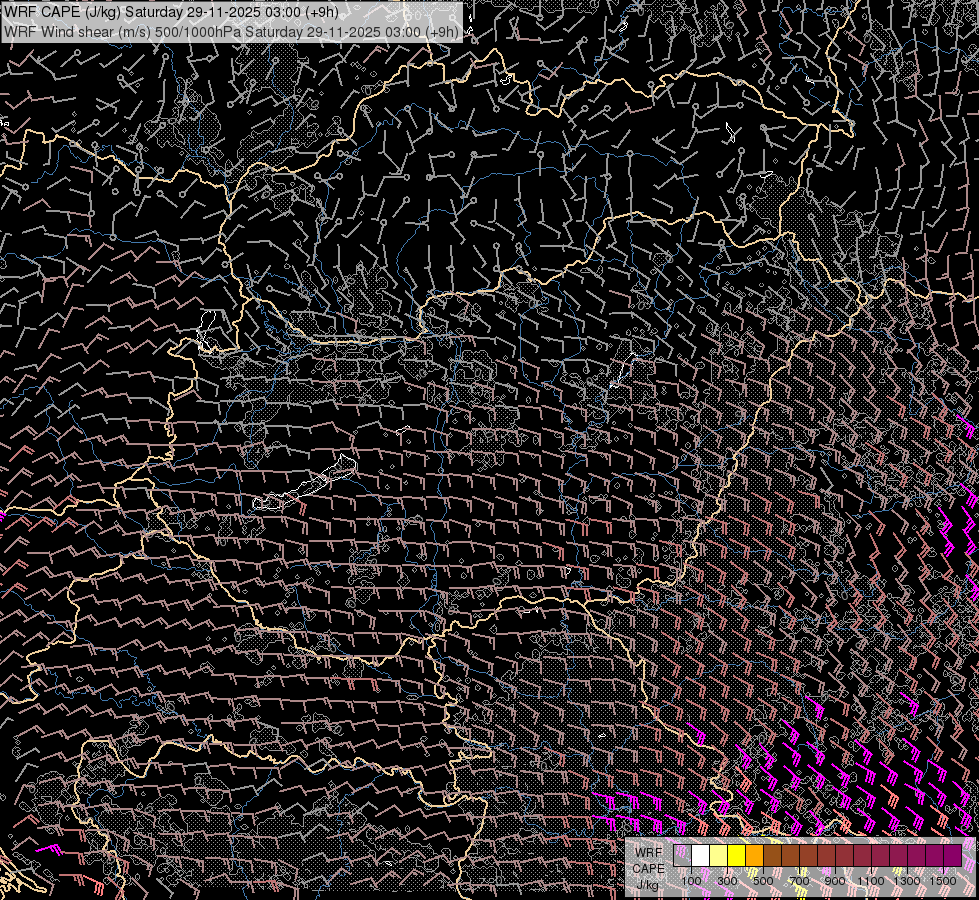This screenshot has width=979, height=900.
Task: Select the 1100 legend scale label
Action: coord(871,880)
